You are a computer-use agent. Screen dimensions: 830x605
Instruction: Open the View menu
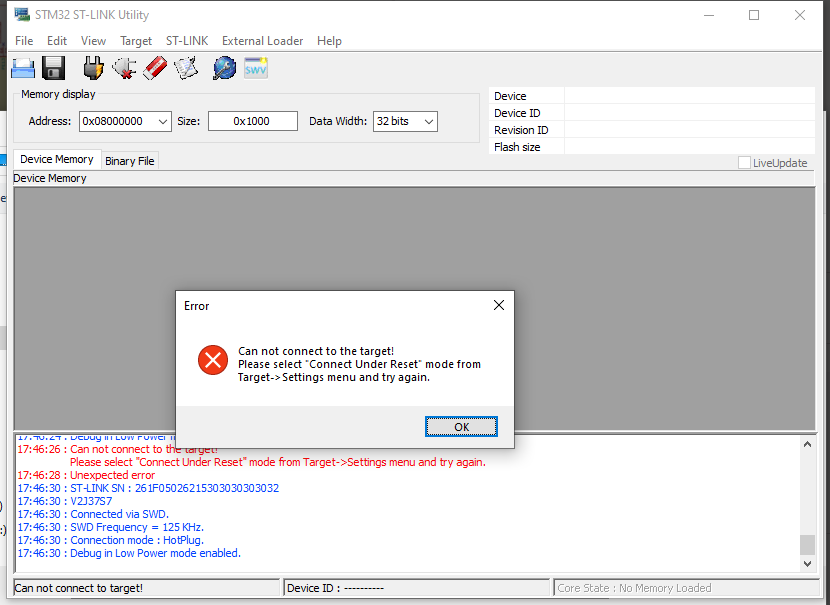93,41
